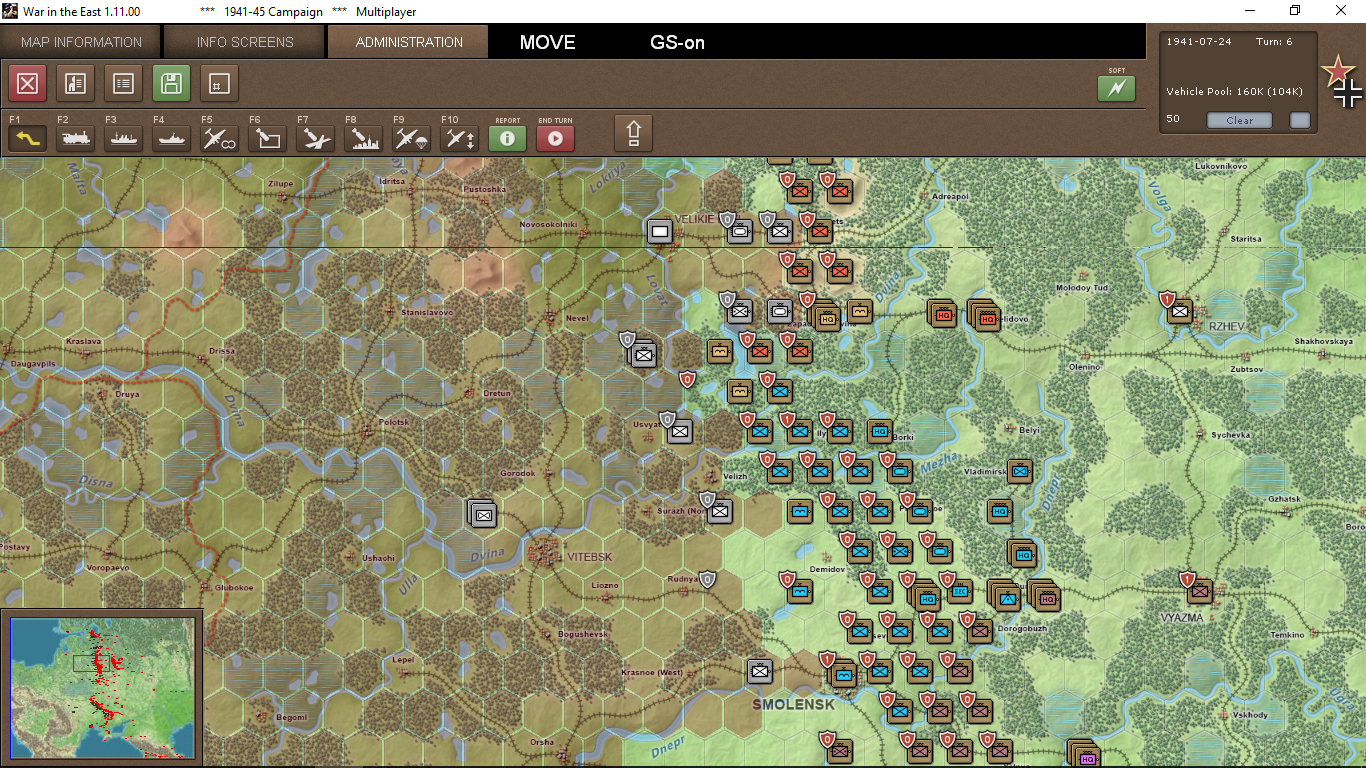Click the Novosokolniki town label
The image size is (1366, 768).
(549, 224)
